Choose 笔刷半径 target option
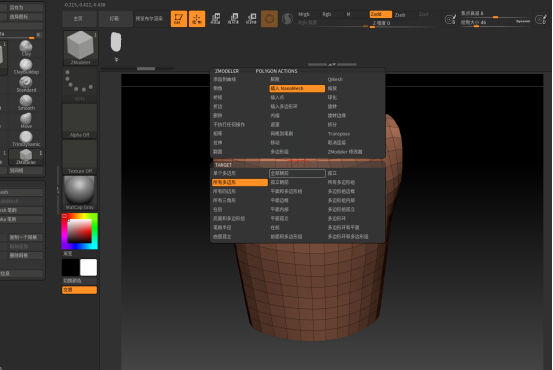The image size is (553, 370). click(x=222, y=228)
